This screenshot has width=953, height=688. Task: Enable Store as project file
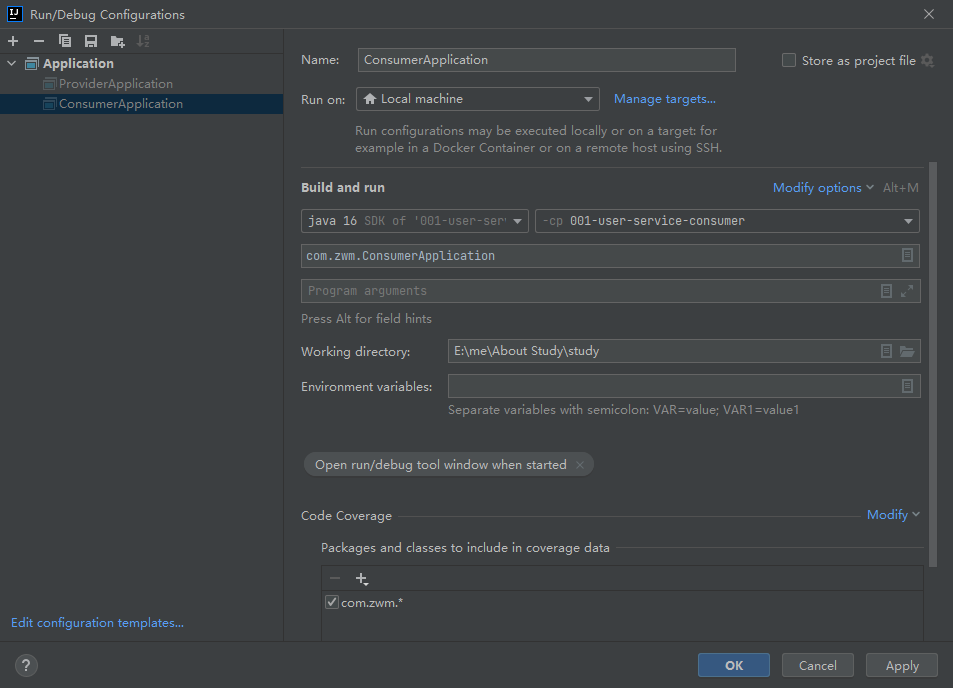tap(788, 60)
